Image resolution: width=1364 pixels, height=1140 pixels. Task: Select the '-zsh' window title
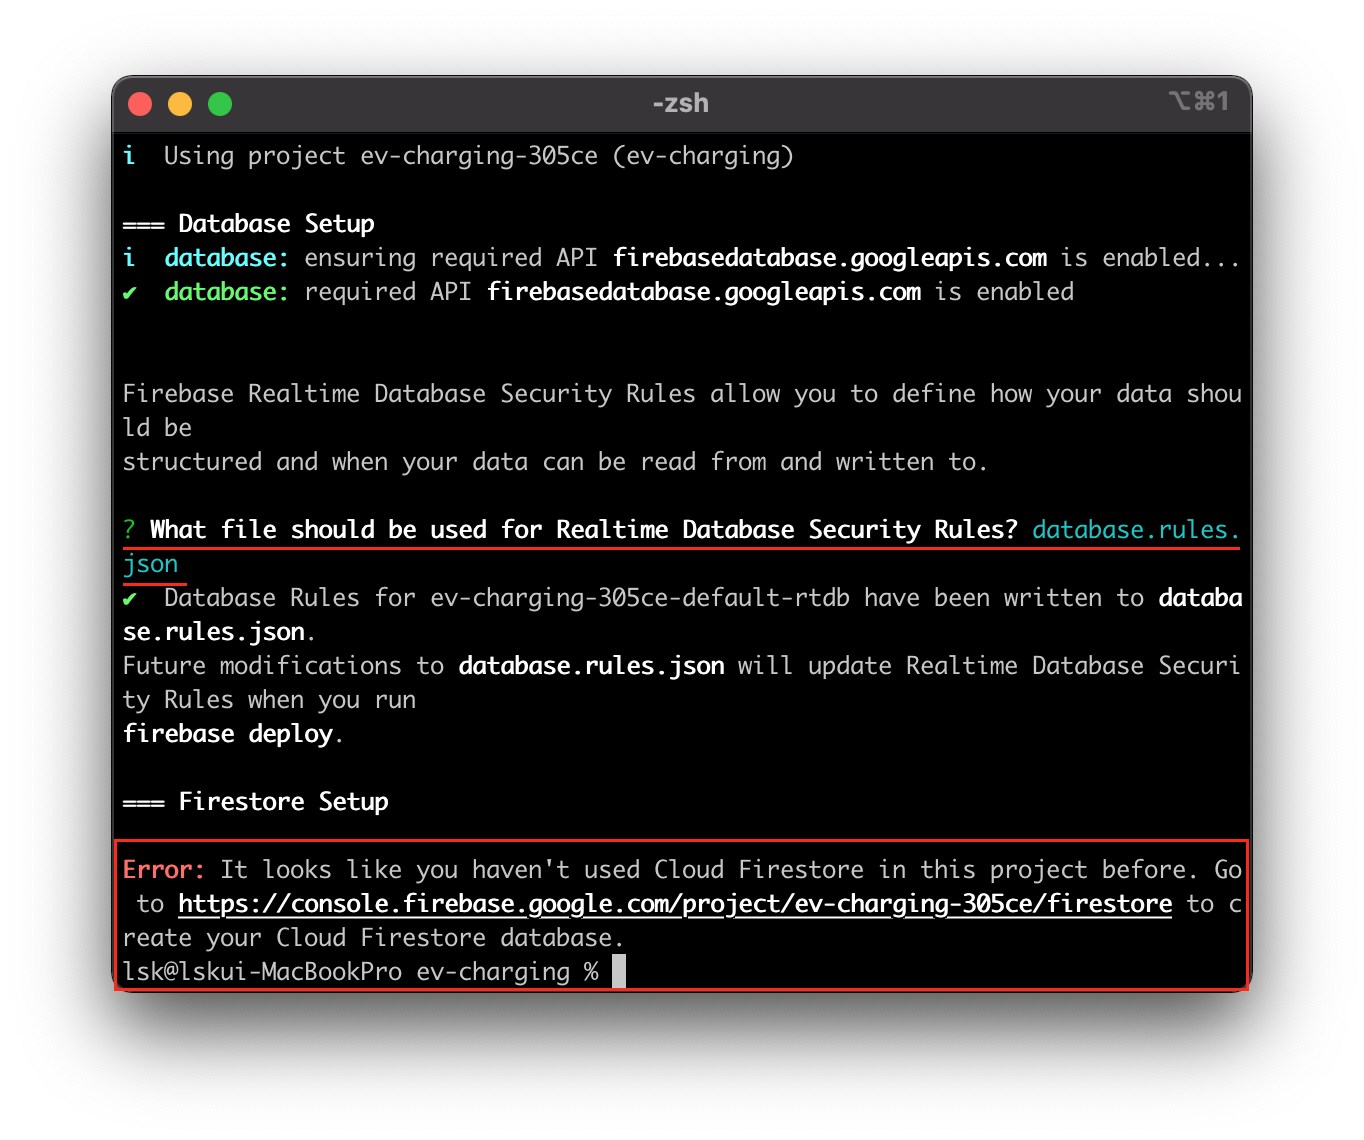pyautogui.click(x=679, y=102)
